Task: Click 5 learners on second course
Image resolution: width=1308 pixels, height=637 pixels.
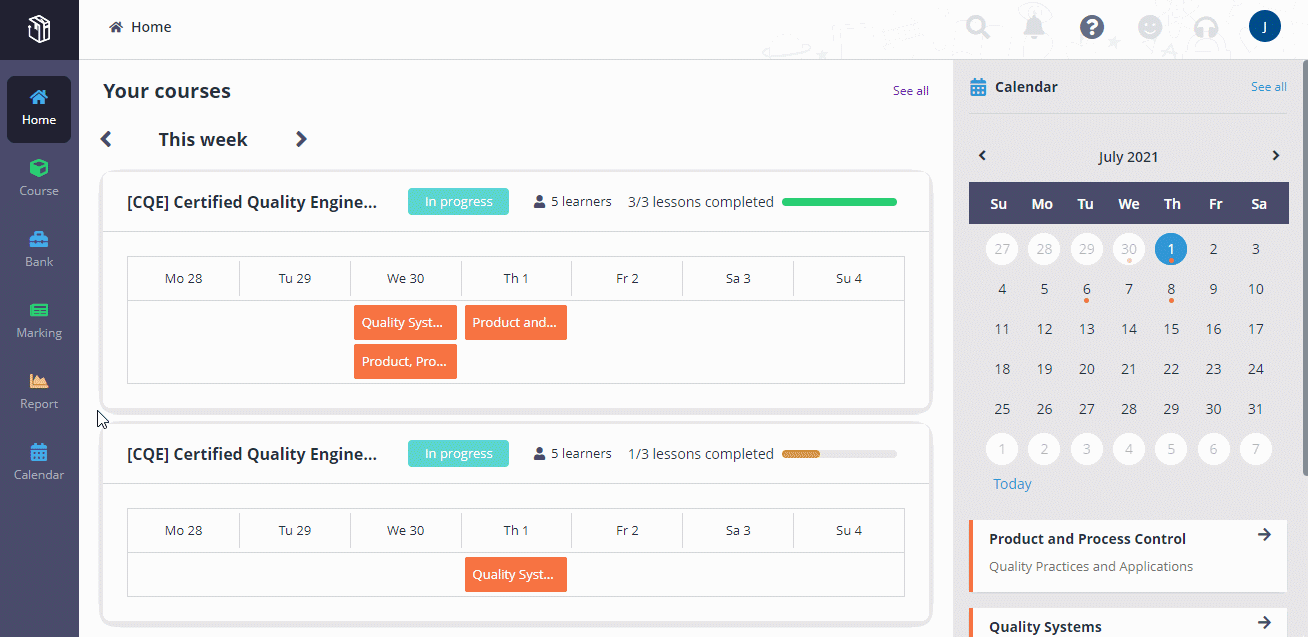Action: pos(573,454)
